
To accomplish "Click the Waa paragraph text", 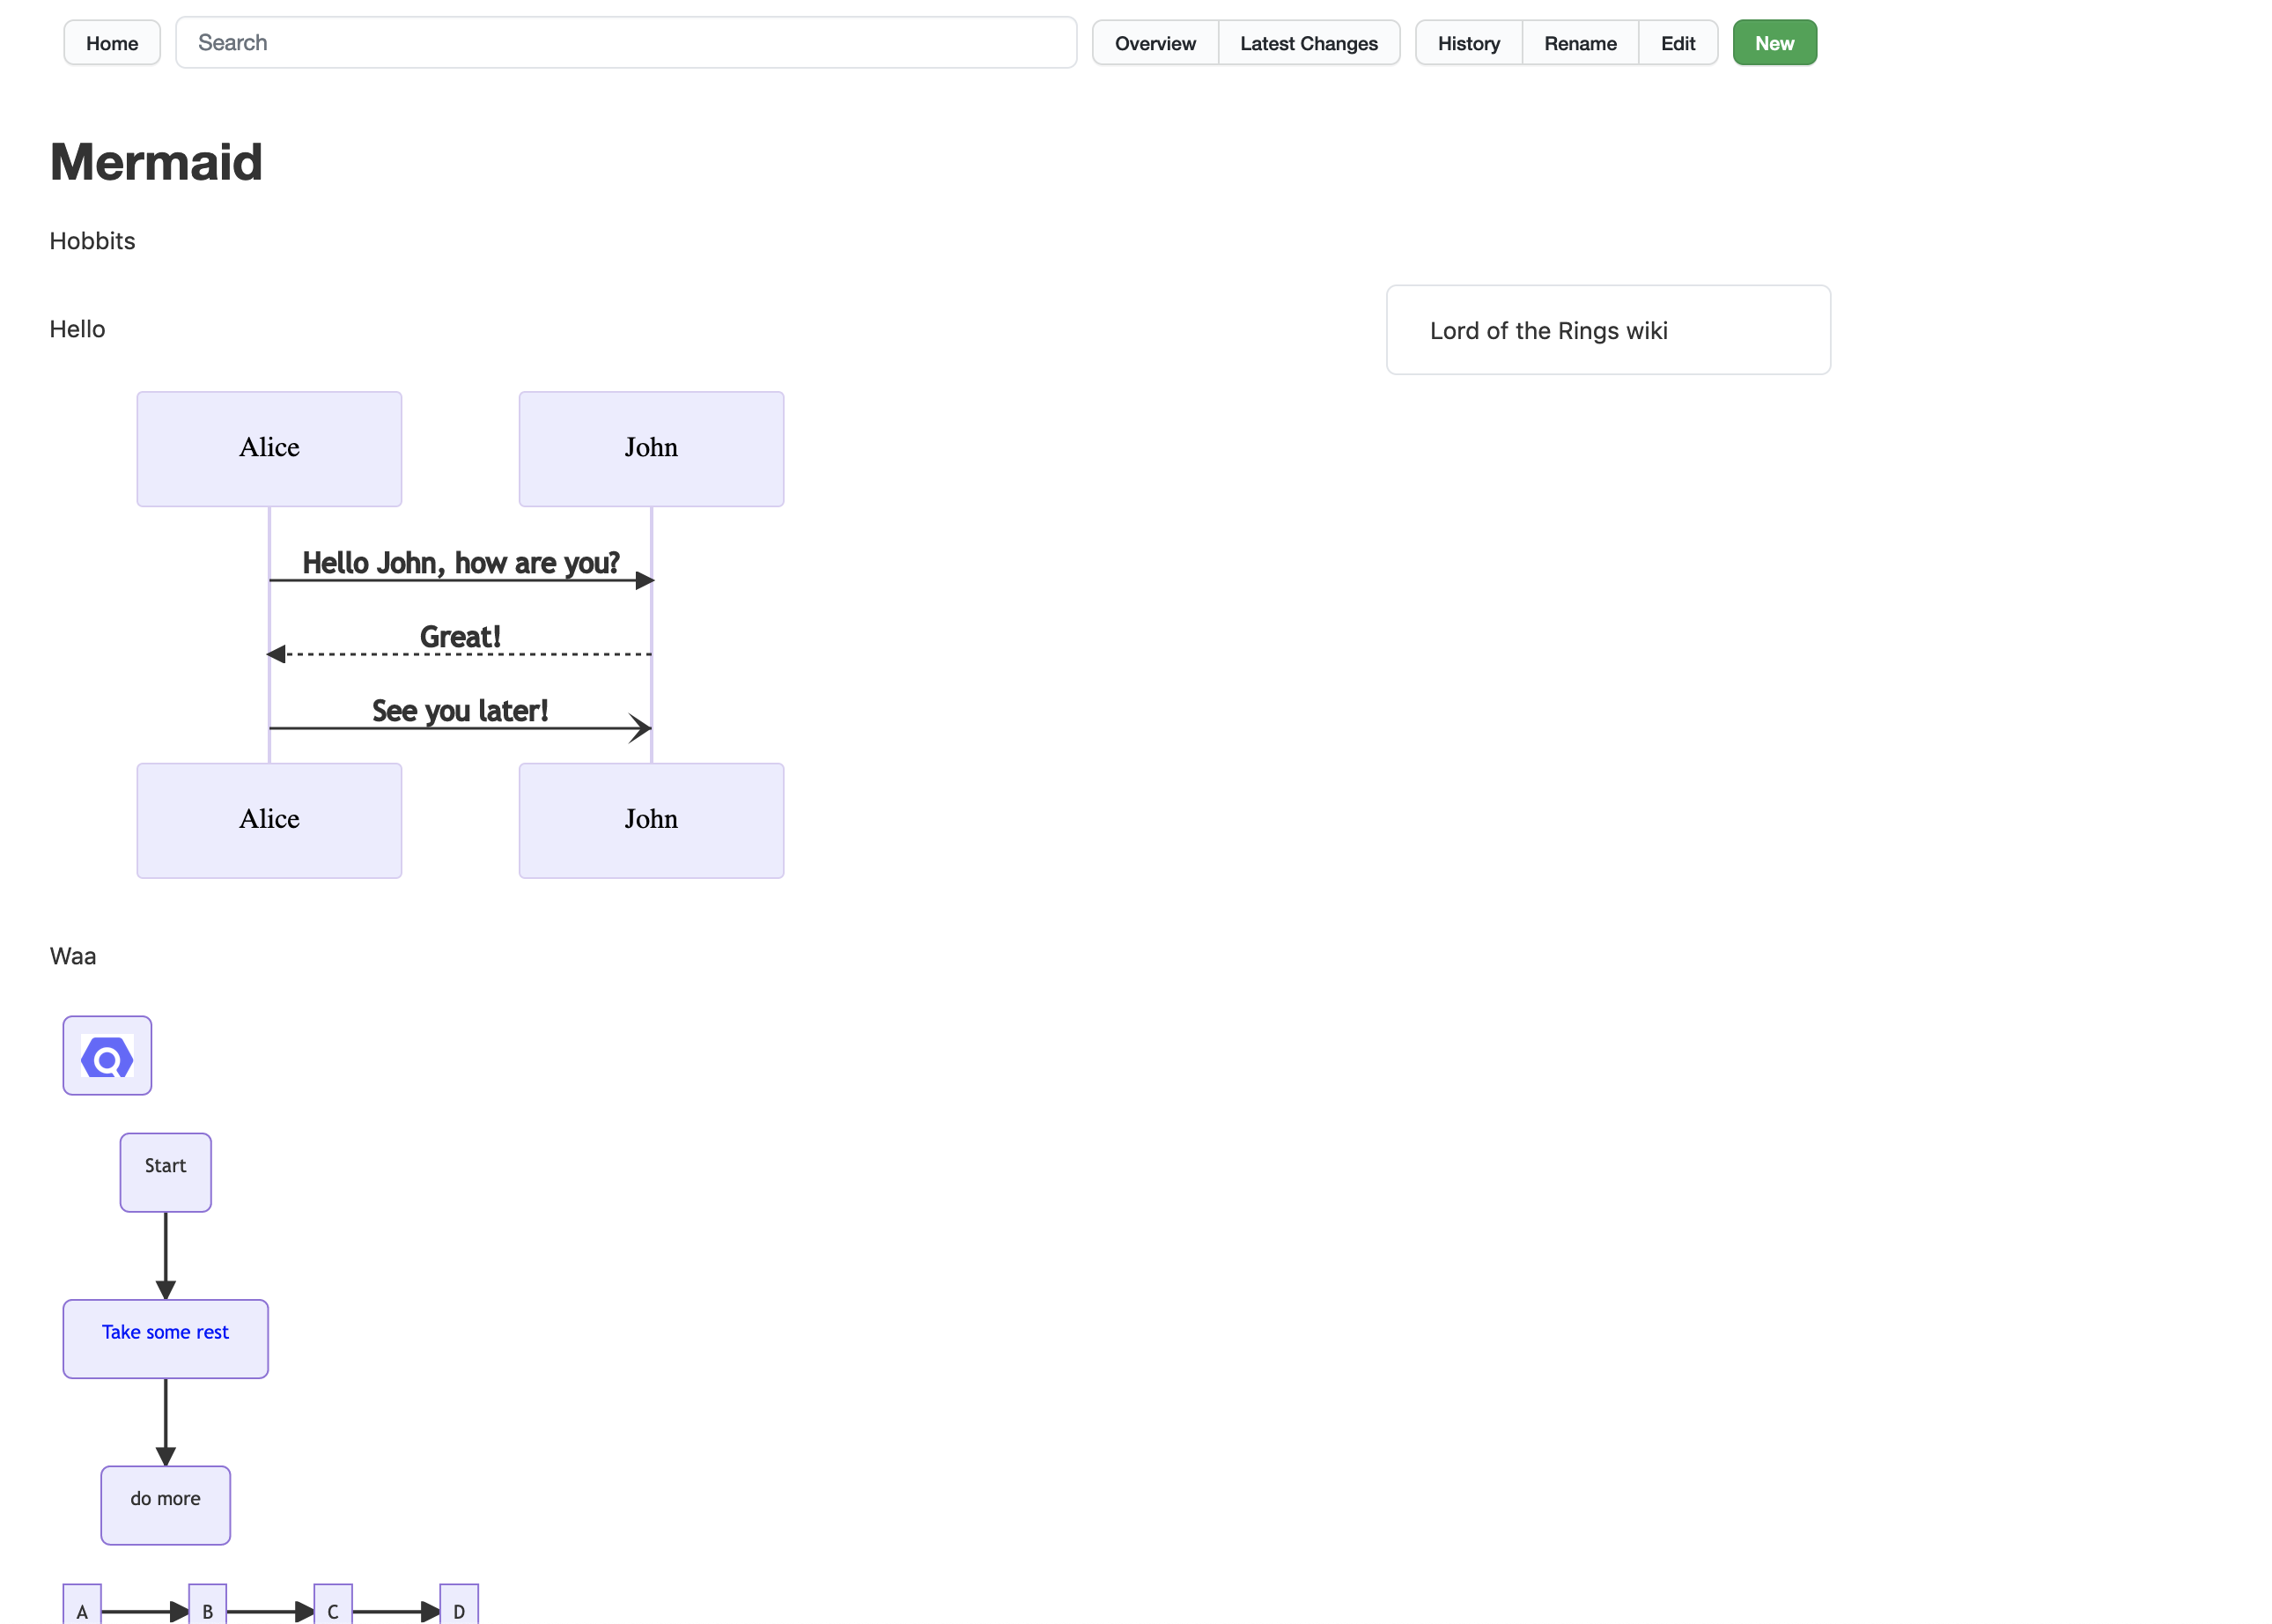I will 73,956.
